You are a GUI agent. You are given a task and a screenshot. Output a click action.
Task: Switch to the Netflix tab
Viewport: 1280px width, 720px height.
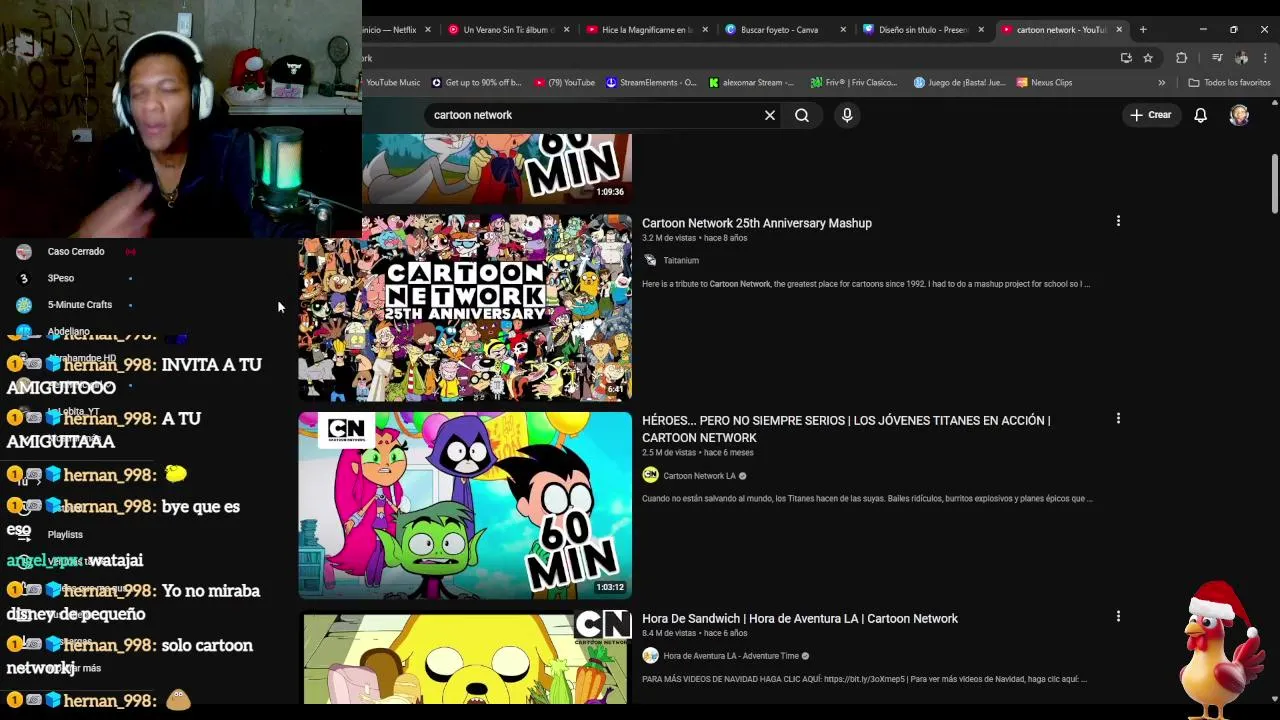click(391, 30)
